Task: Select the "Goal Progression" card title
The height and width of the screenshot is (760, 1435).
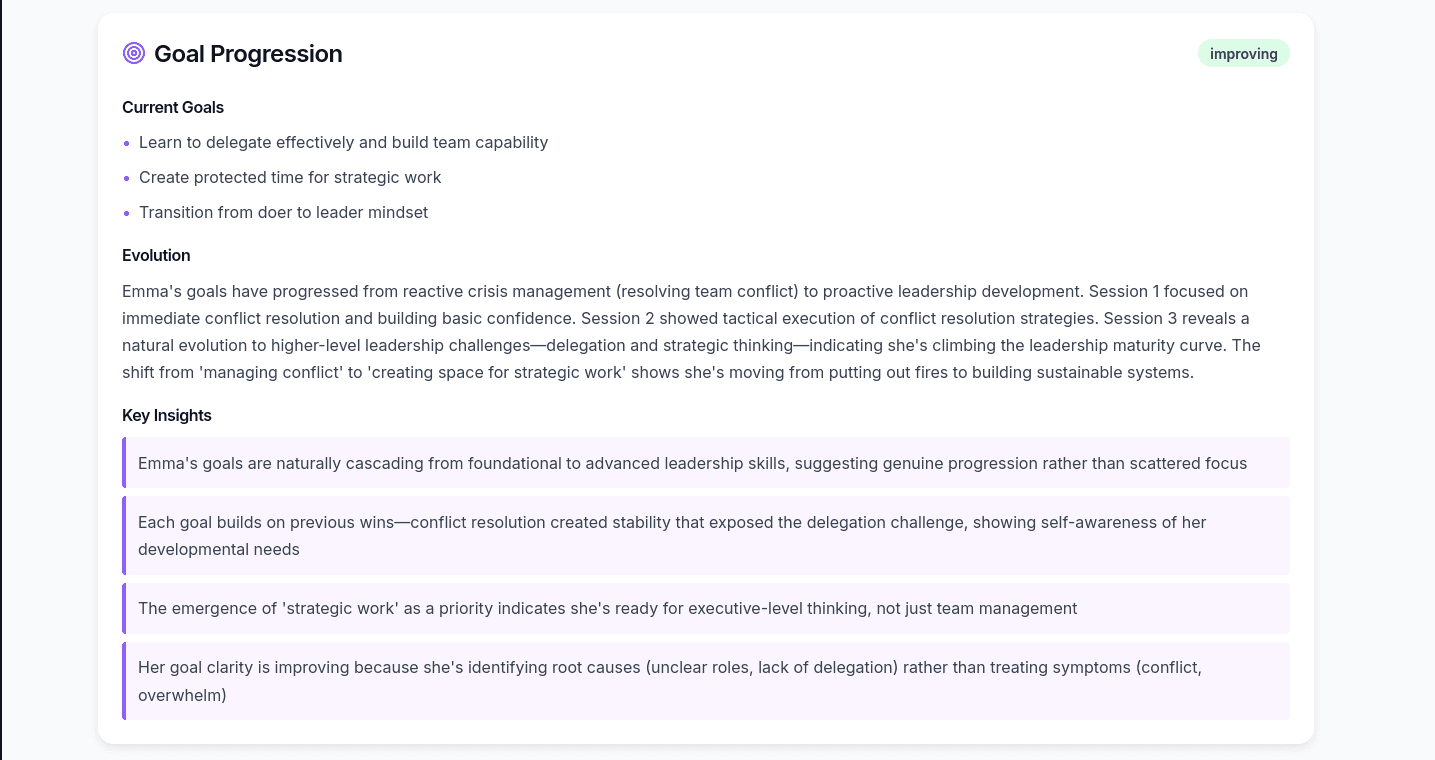Action: [248, 54]
